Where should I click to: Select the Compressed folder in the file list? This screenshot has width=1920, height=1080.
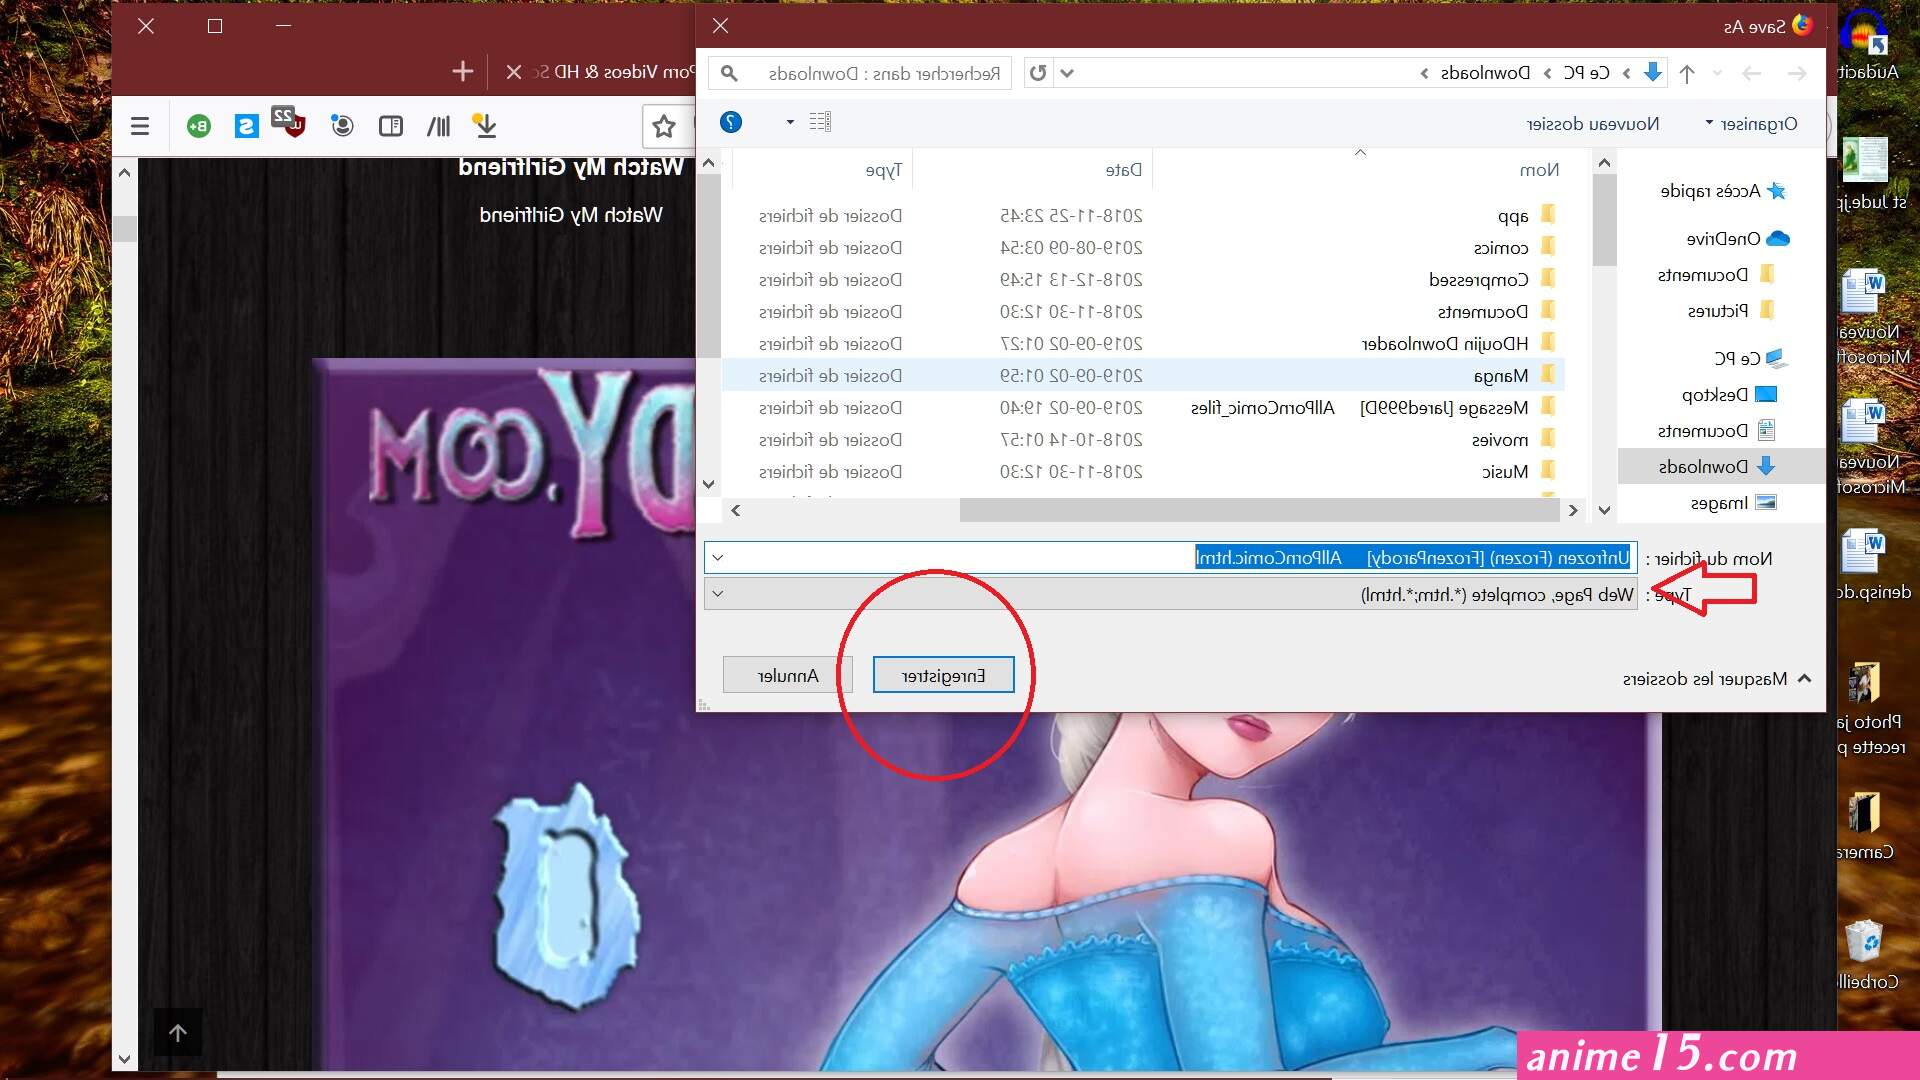pyautogui.click(x=1143, y=280)
